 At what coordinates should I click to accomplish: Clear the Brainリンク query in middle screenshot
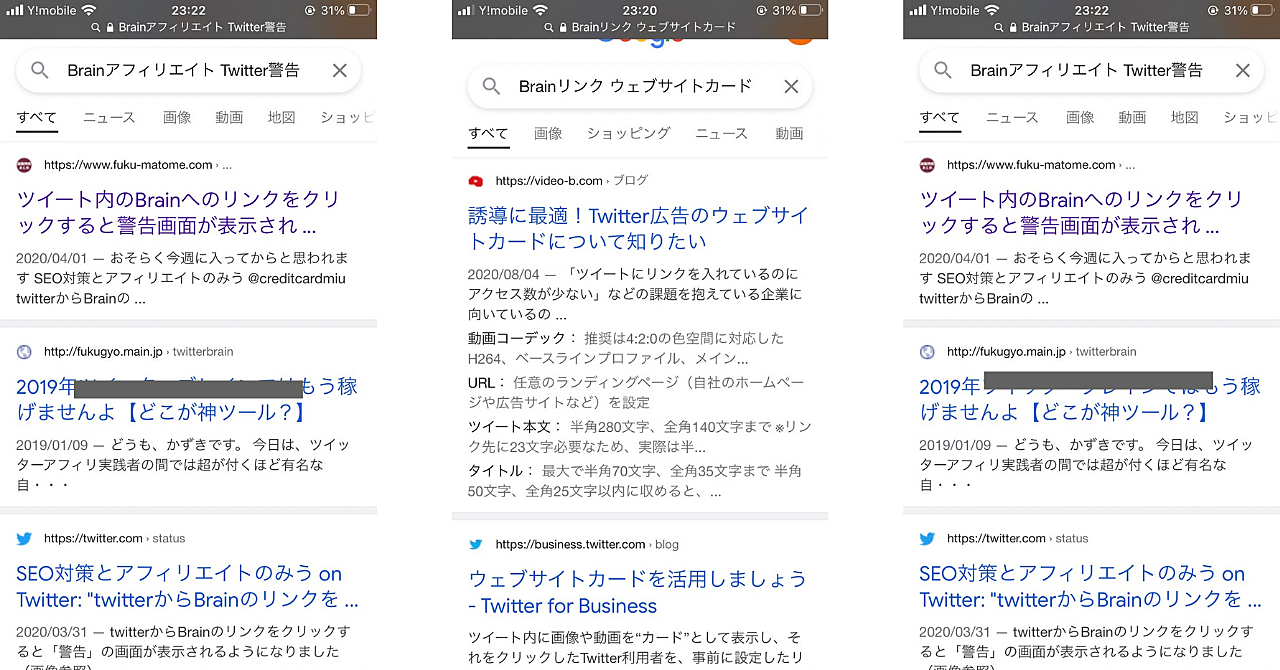click(791, 86)
